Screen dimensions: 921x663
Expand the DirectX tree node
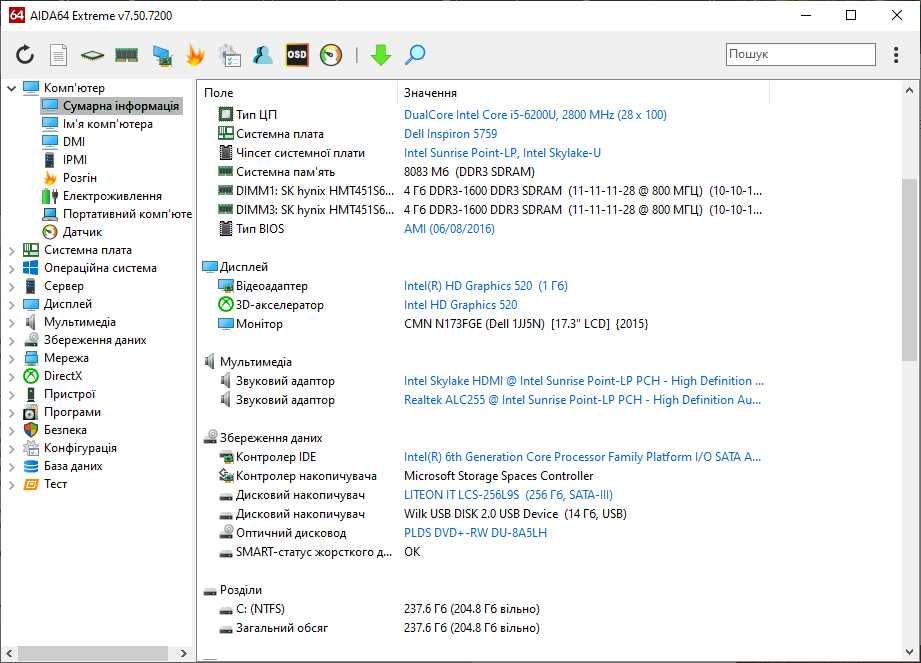tap(11, 377)
